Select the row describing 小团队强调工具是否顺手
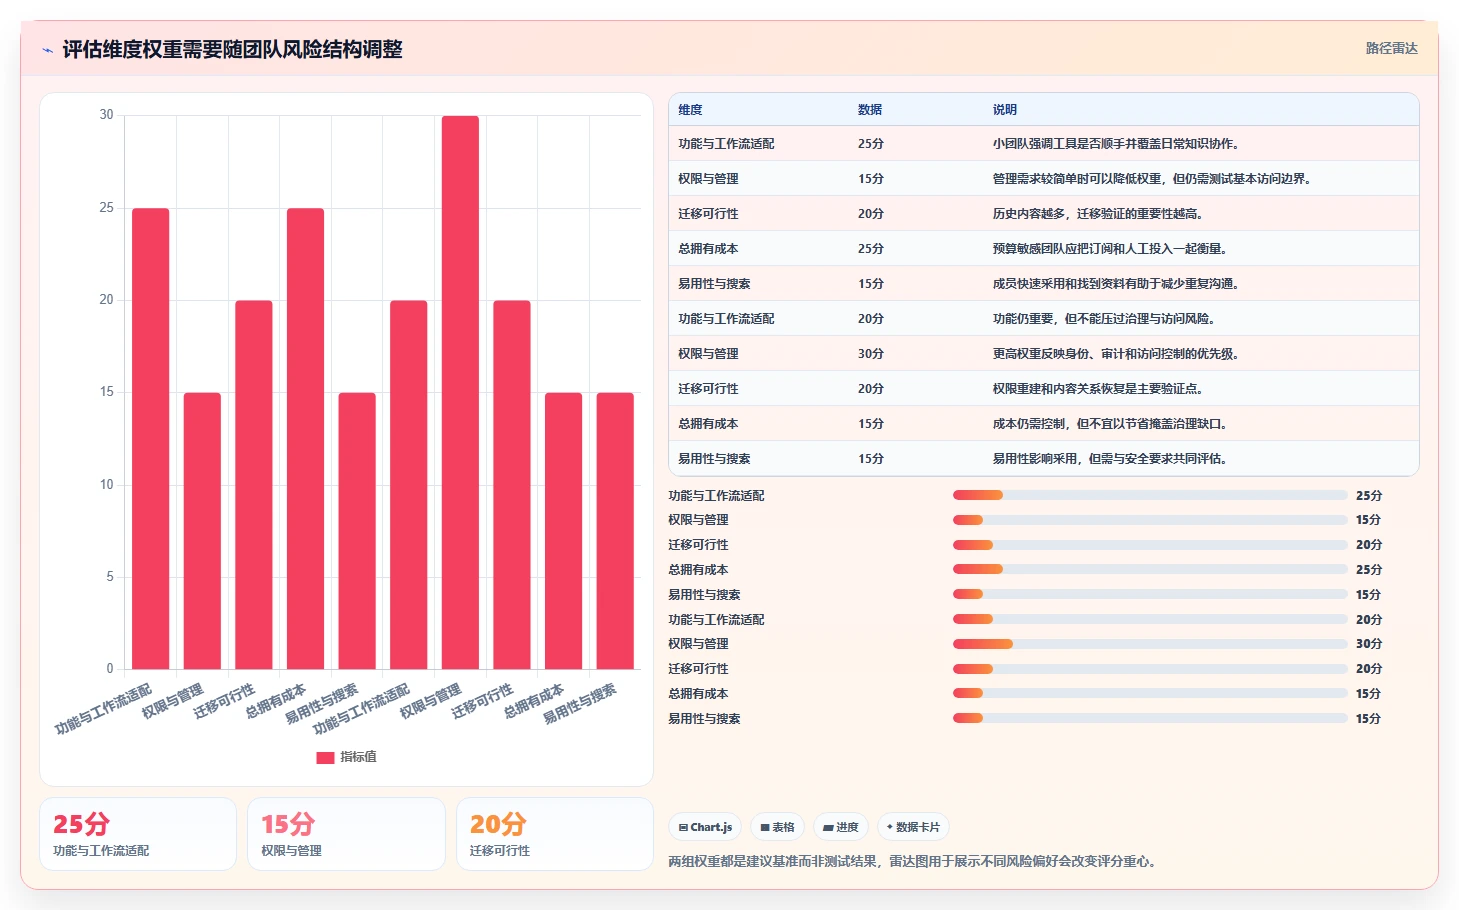Viewport: 1459px width, 910px height. [1044, 144]
